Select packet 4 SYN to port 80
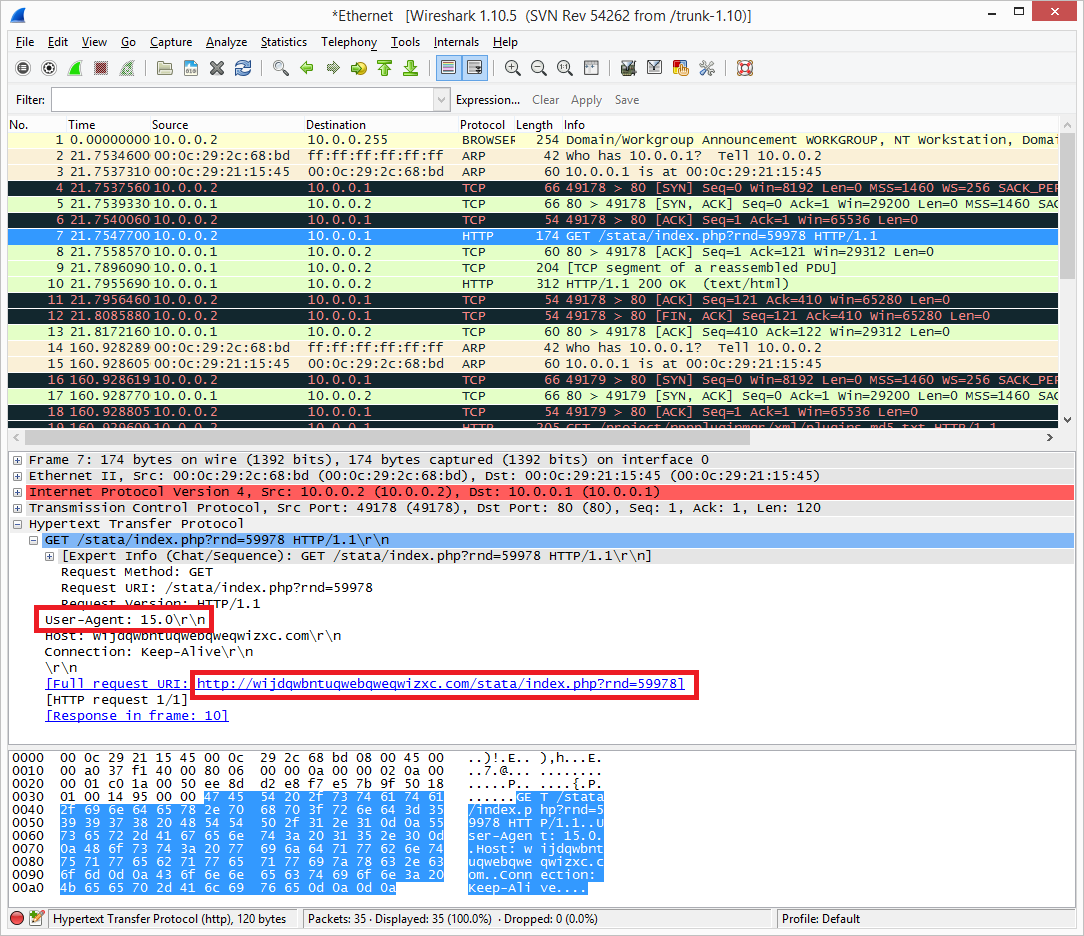 [532, 188]
